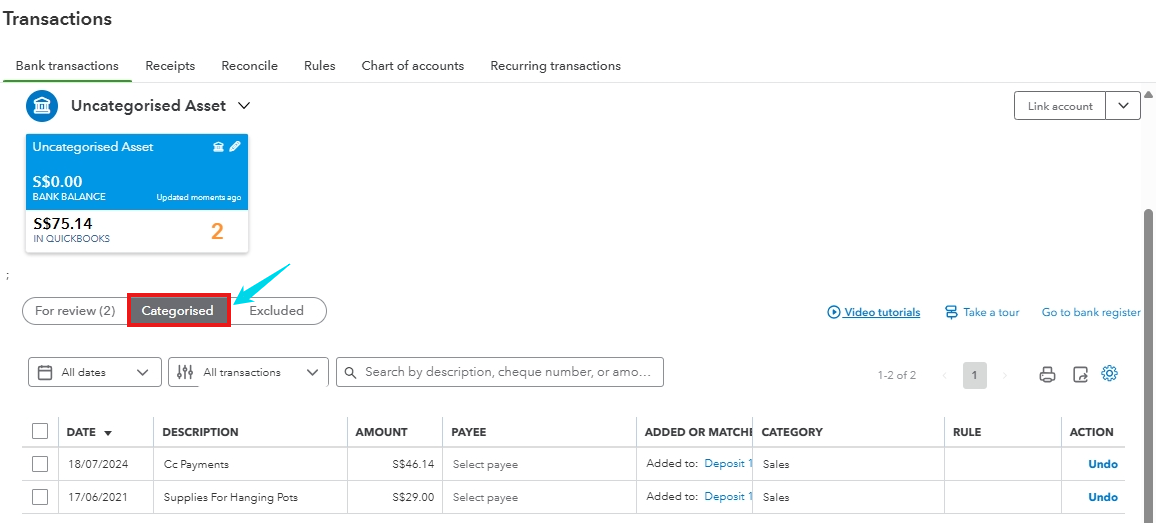Open the Reconcile tab
Viewport: 1156px width, 523px height.
pyautogui.click(x=249, y=66)
